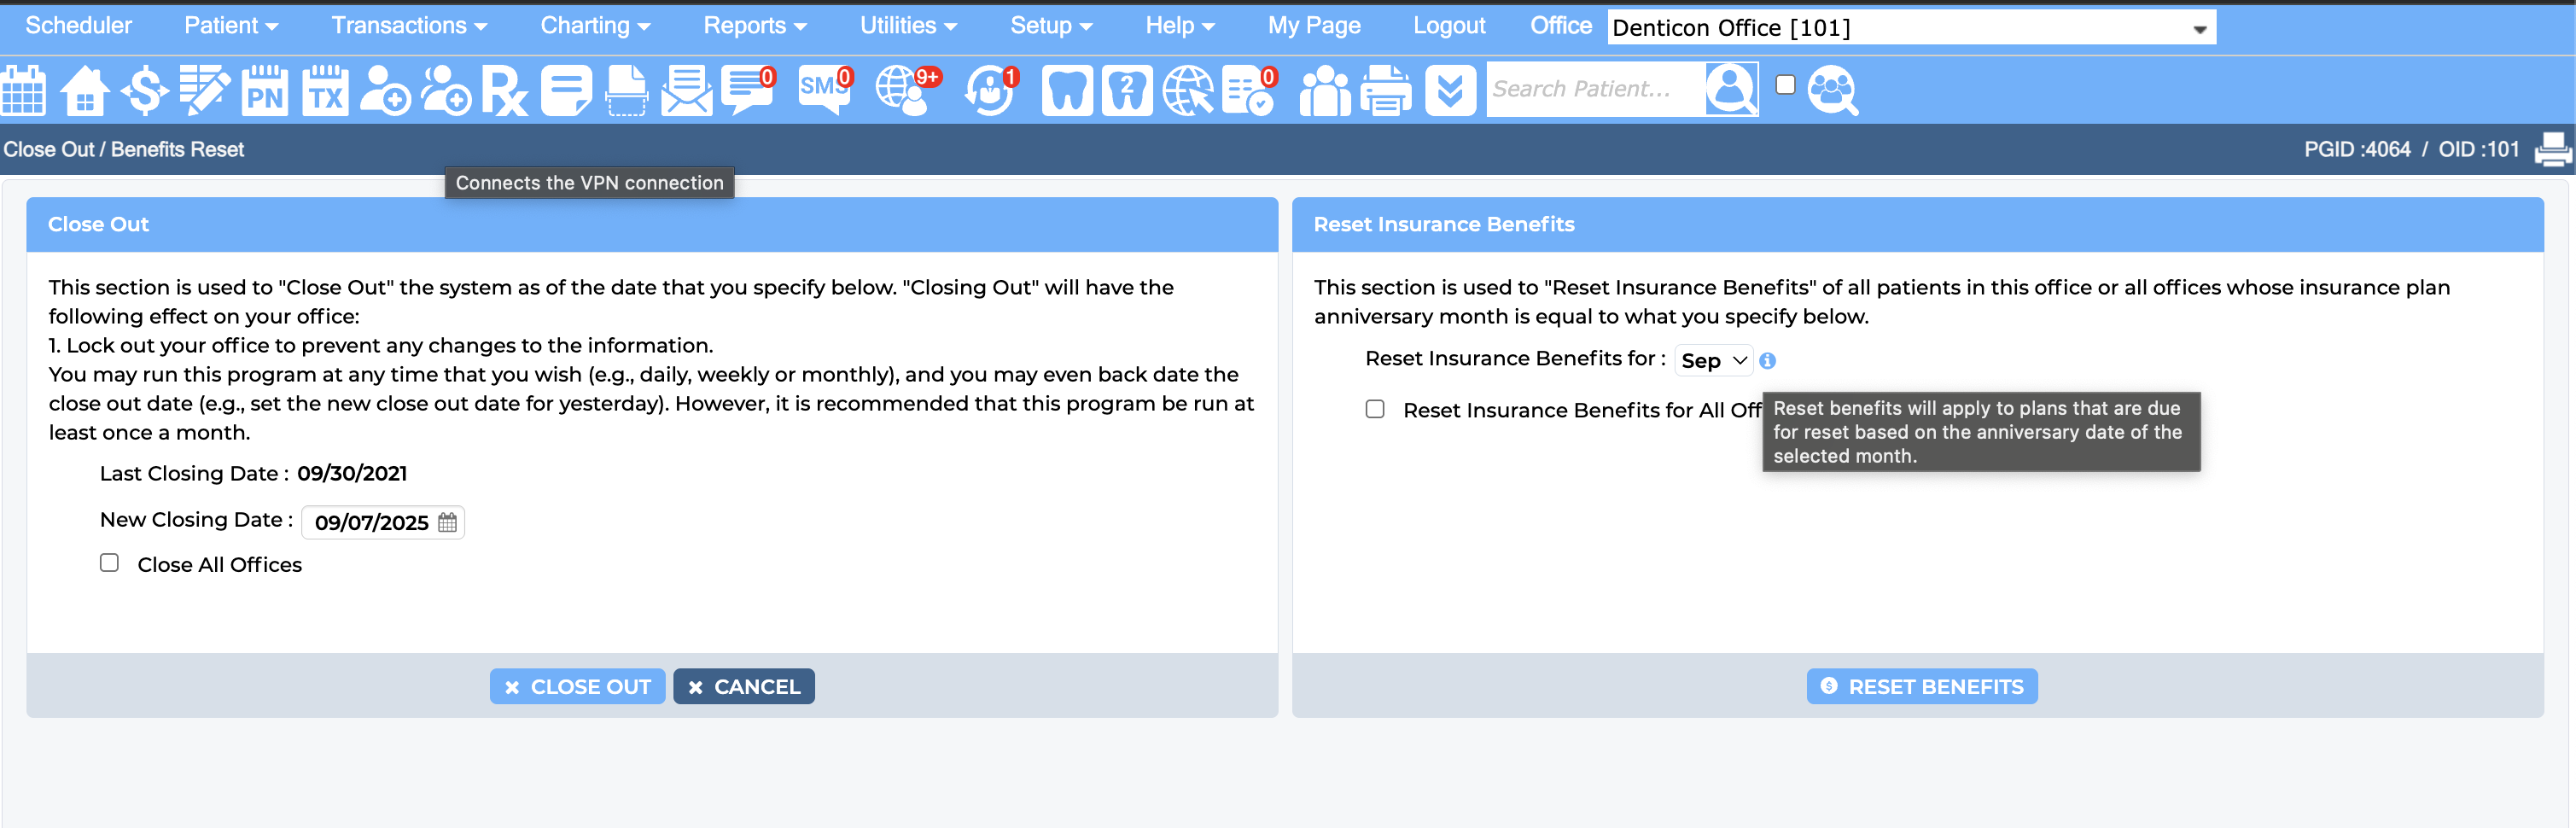Click the printer icon in the toolbar
The height and width of the screenshot is (828, 2576).
click(1386, 90)
